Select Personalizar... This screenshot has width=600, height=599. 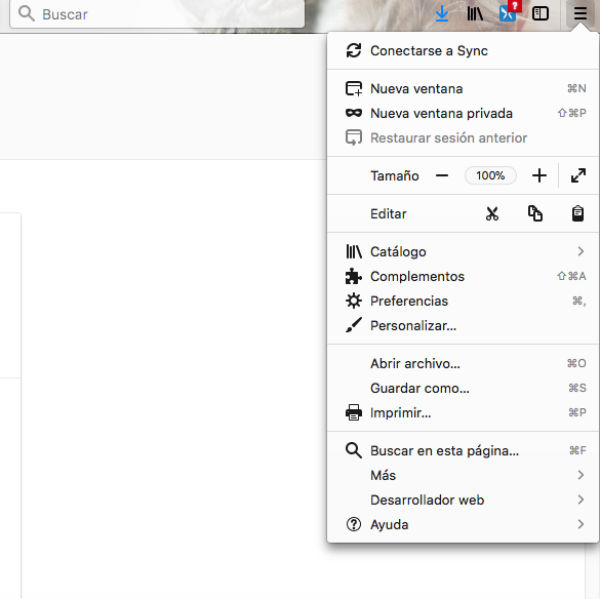coord(463,326)
